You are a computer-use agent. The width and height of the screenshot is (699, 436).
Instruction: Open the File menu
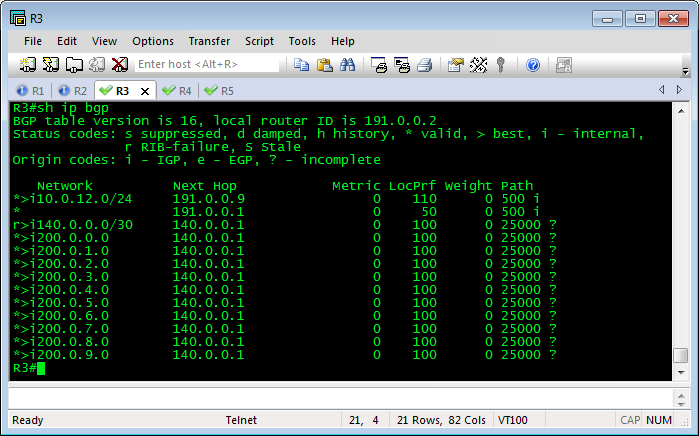click(x=33, y=41)
